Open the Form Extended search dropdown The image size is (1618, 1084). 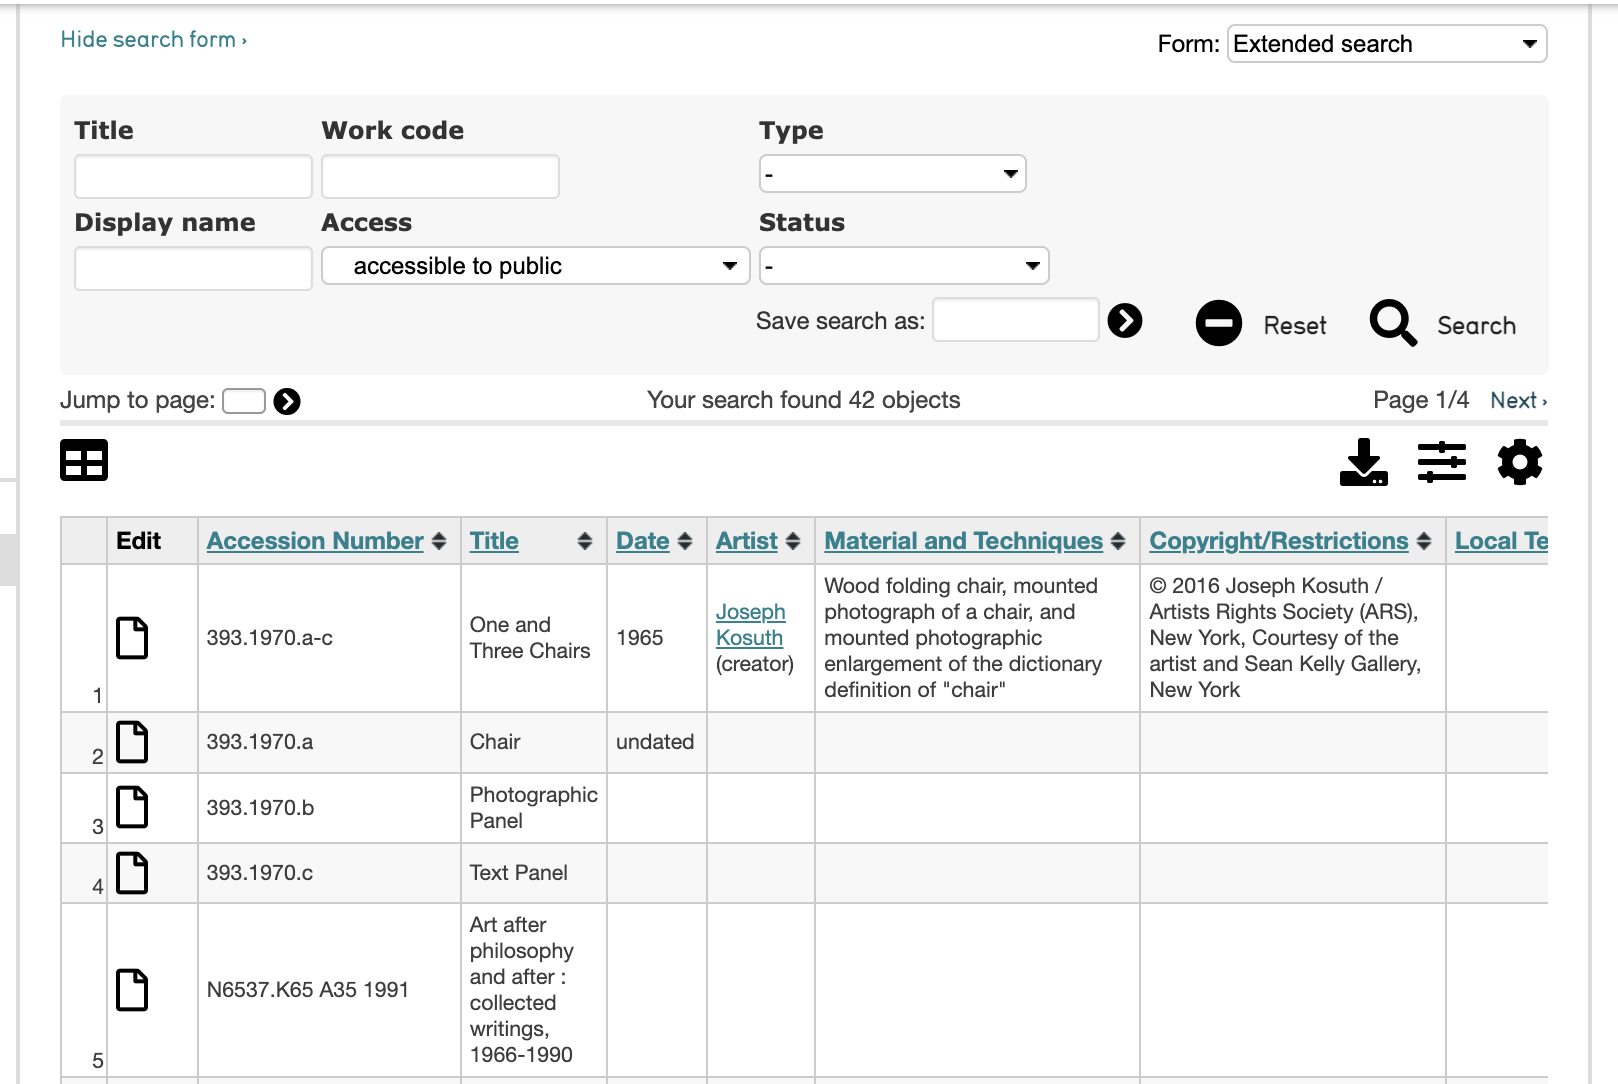1387,44
